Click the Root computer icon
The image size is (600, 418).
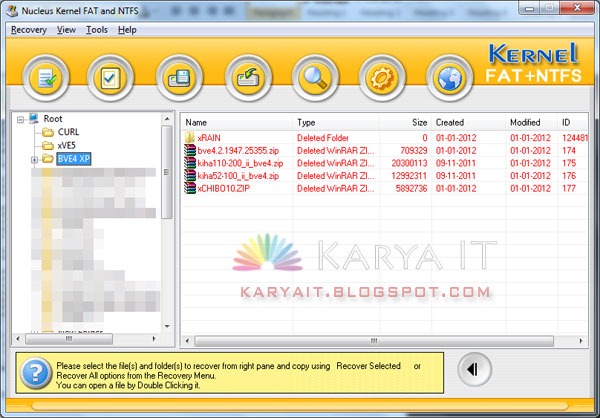34,119
